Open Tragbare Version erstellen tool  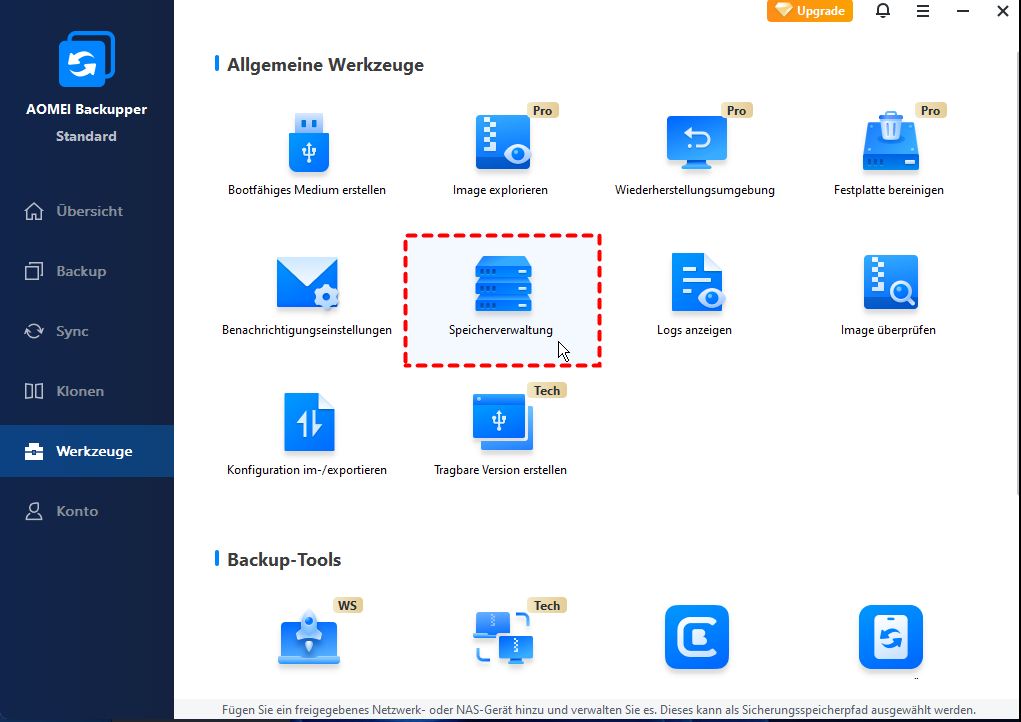coord(502,423)
